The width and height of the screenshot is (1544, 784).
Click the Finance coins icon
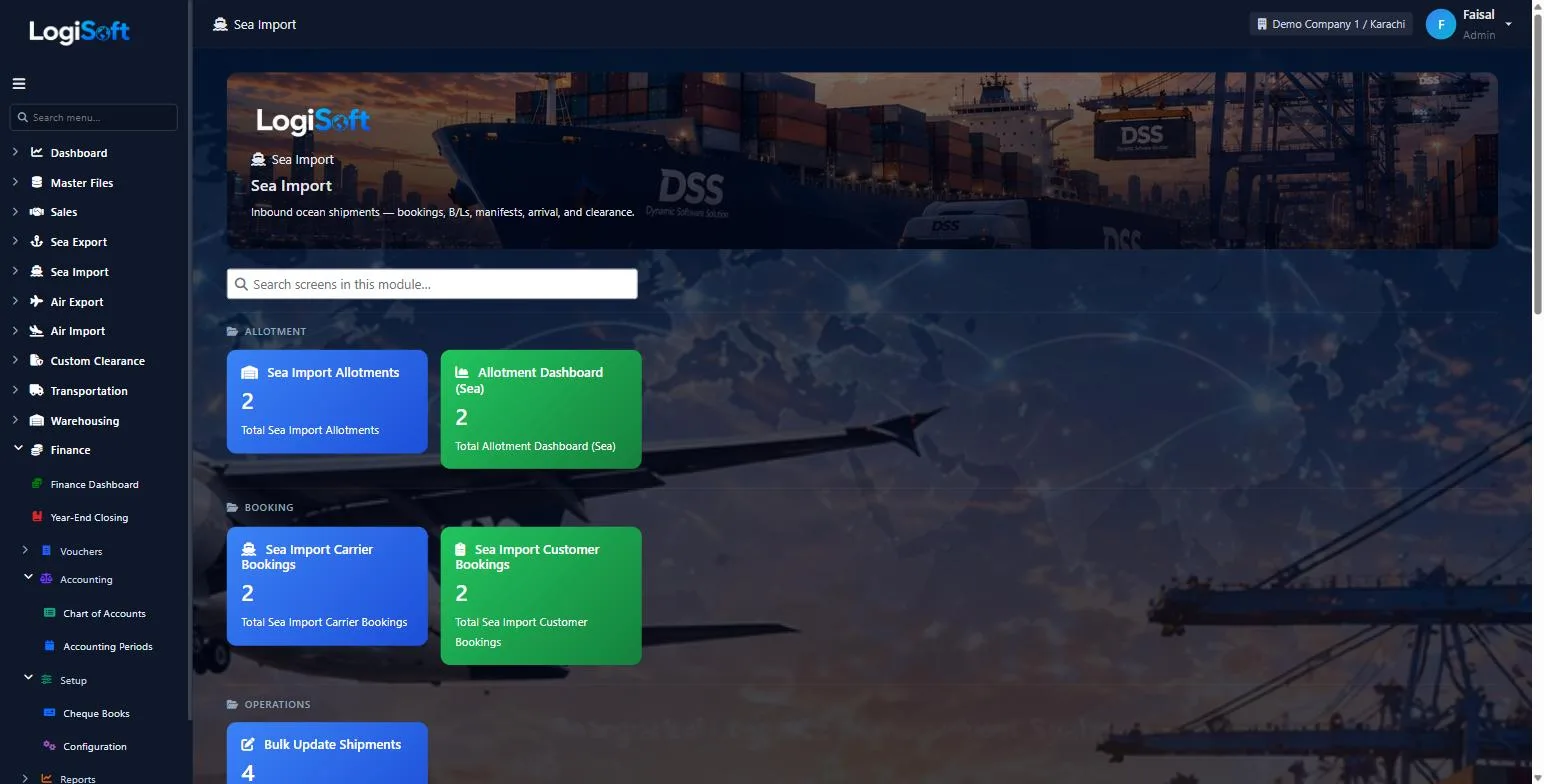37,450
